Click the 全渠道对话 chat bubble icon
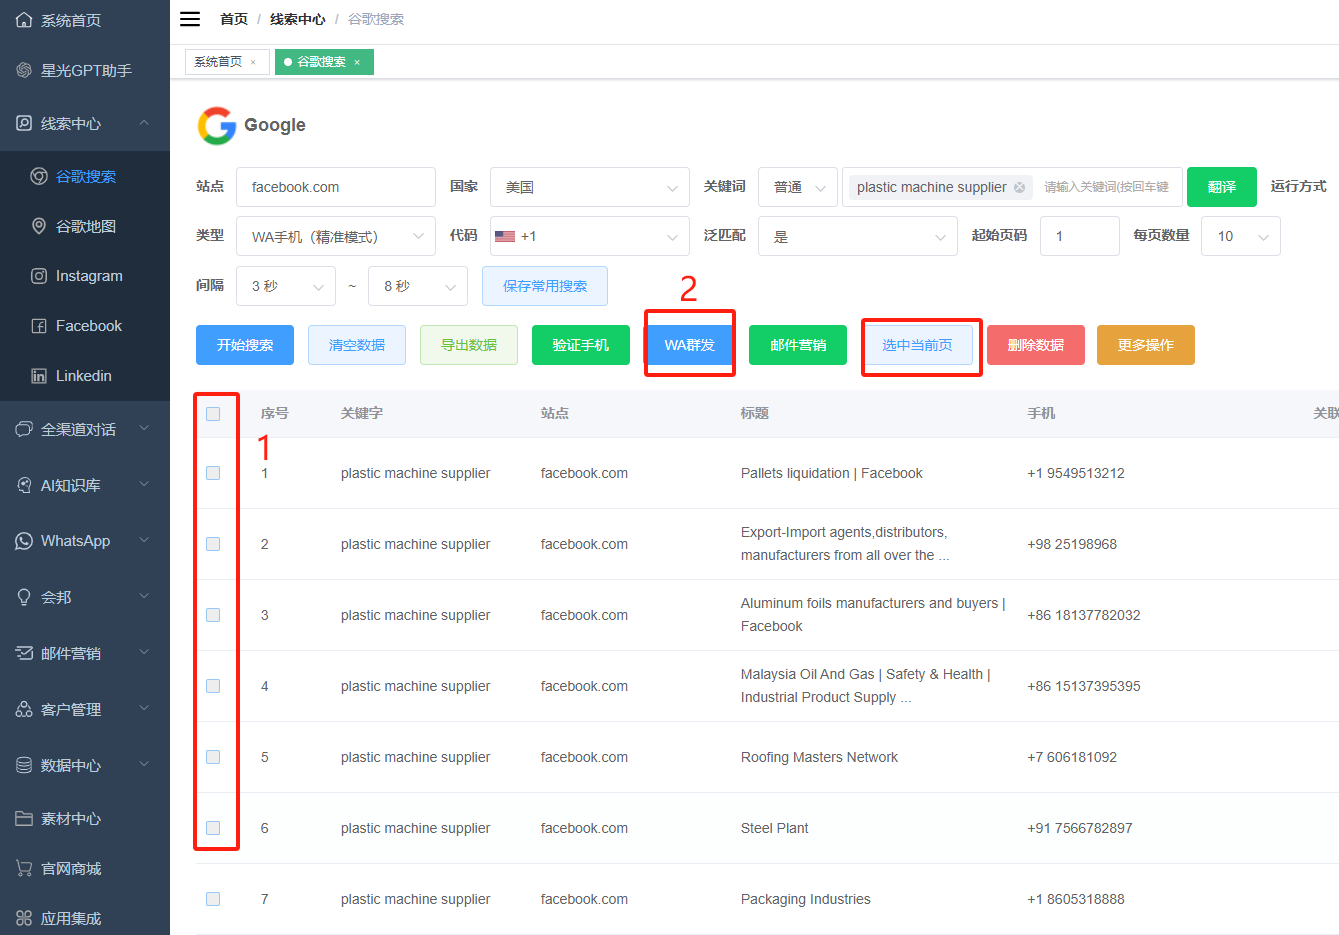Screen dimensions: 1339x935 [x=24, y=429]
